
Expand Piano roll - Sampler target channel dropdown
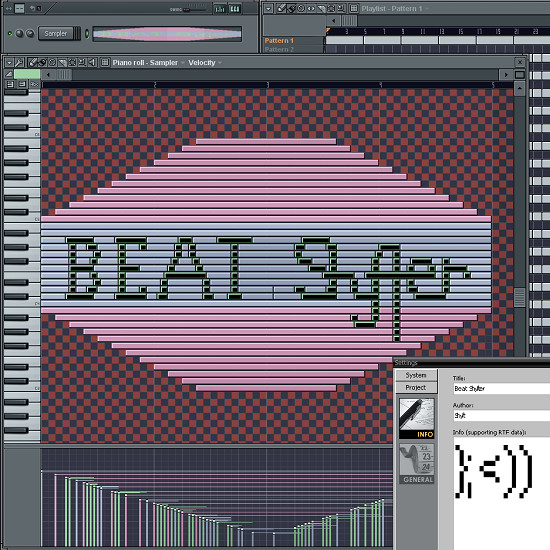[183, 63]
